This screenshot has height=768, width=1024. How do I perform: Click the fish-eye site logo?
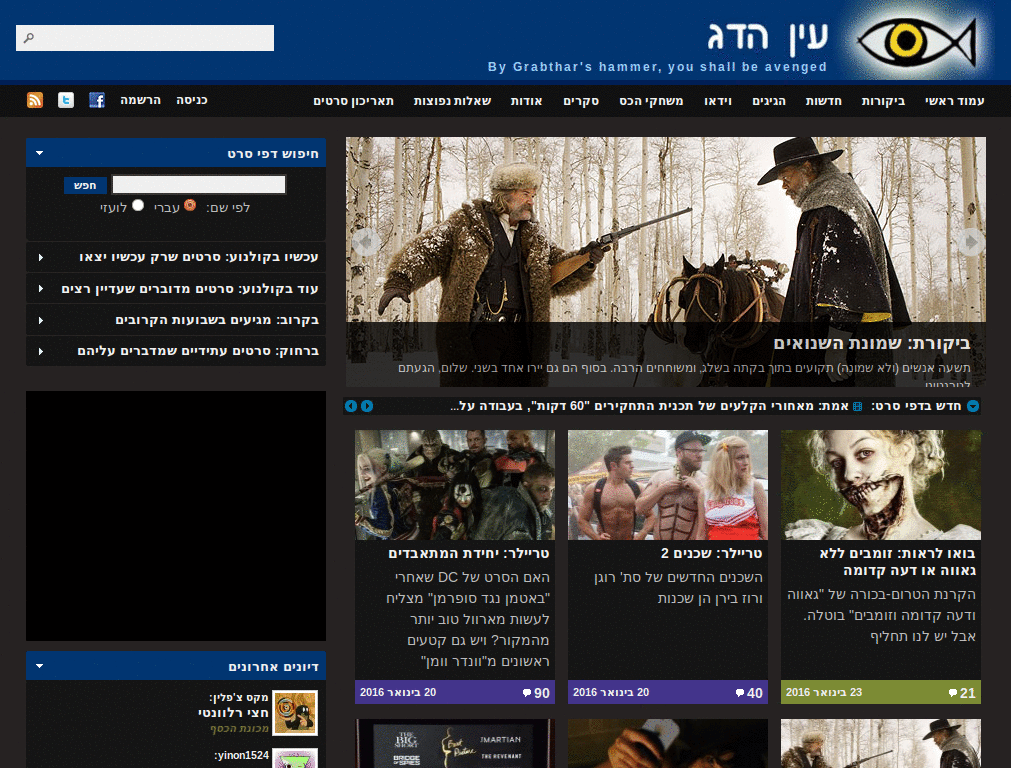(x=917, y=42)
